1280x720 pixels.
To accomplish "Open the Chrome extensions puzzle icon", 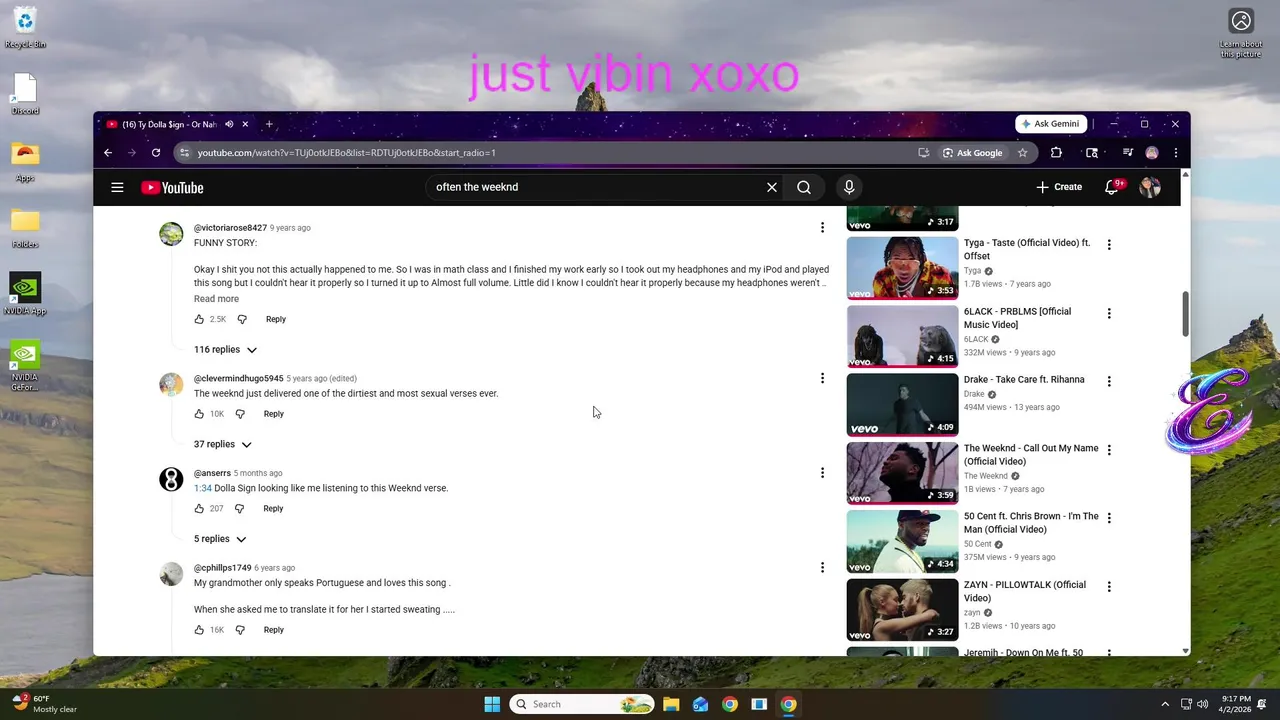I will (x=1056, y=153).
